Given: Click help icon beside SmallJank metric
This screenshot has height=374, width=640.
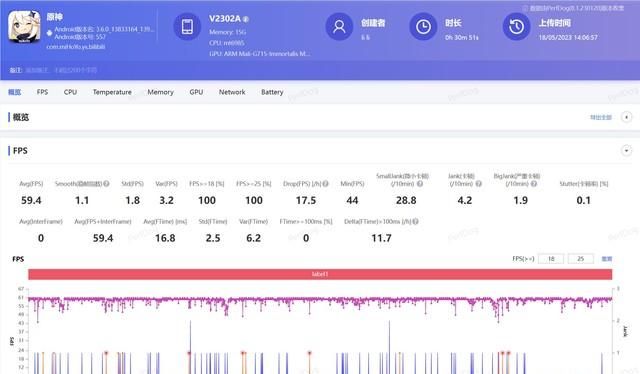Looking at the screenshot, I should tap(420, 184).
